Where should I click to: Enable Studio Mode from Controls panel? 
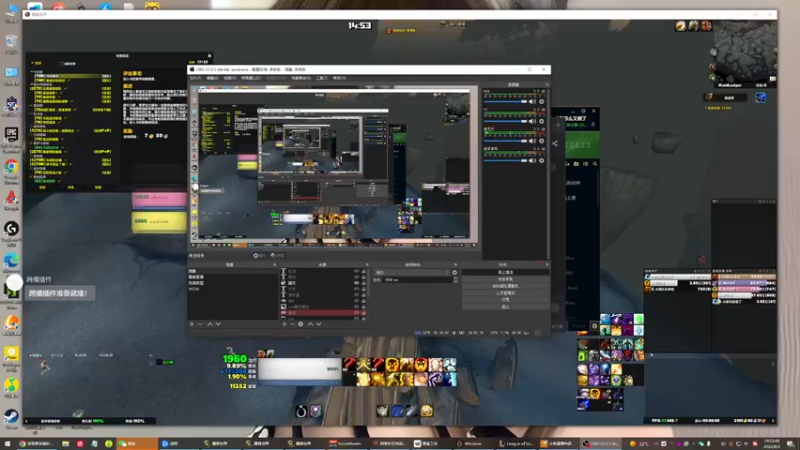click(x=505, y=293)
